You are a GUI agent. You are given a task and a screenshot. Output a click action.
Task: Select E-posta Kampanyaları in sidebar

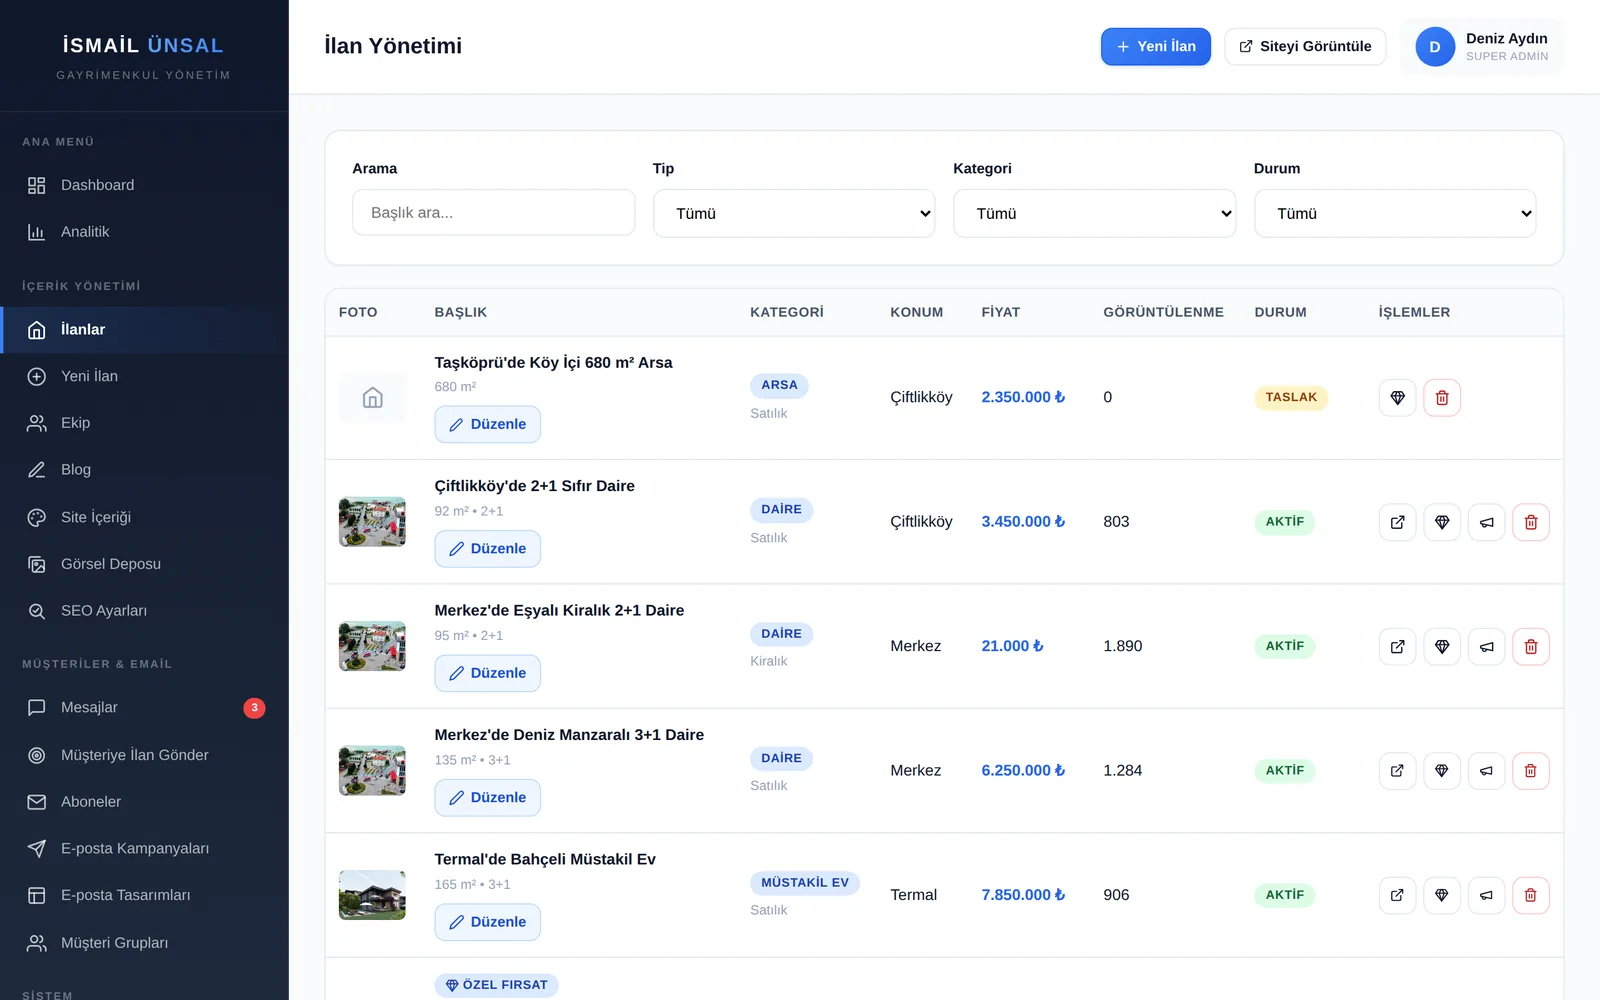tap(144, 849)
